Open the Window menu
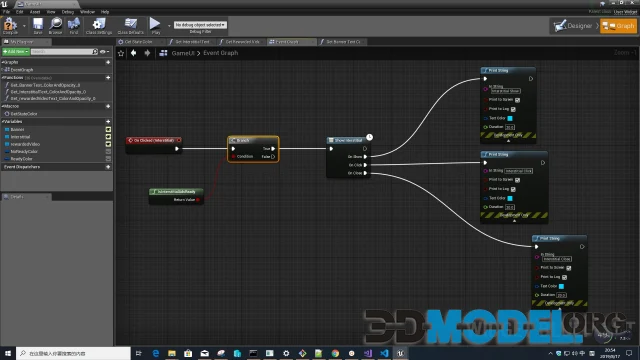The image size is (640, 360). coord(87,12)
